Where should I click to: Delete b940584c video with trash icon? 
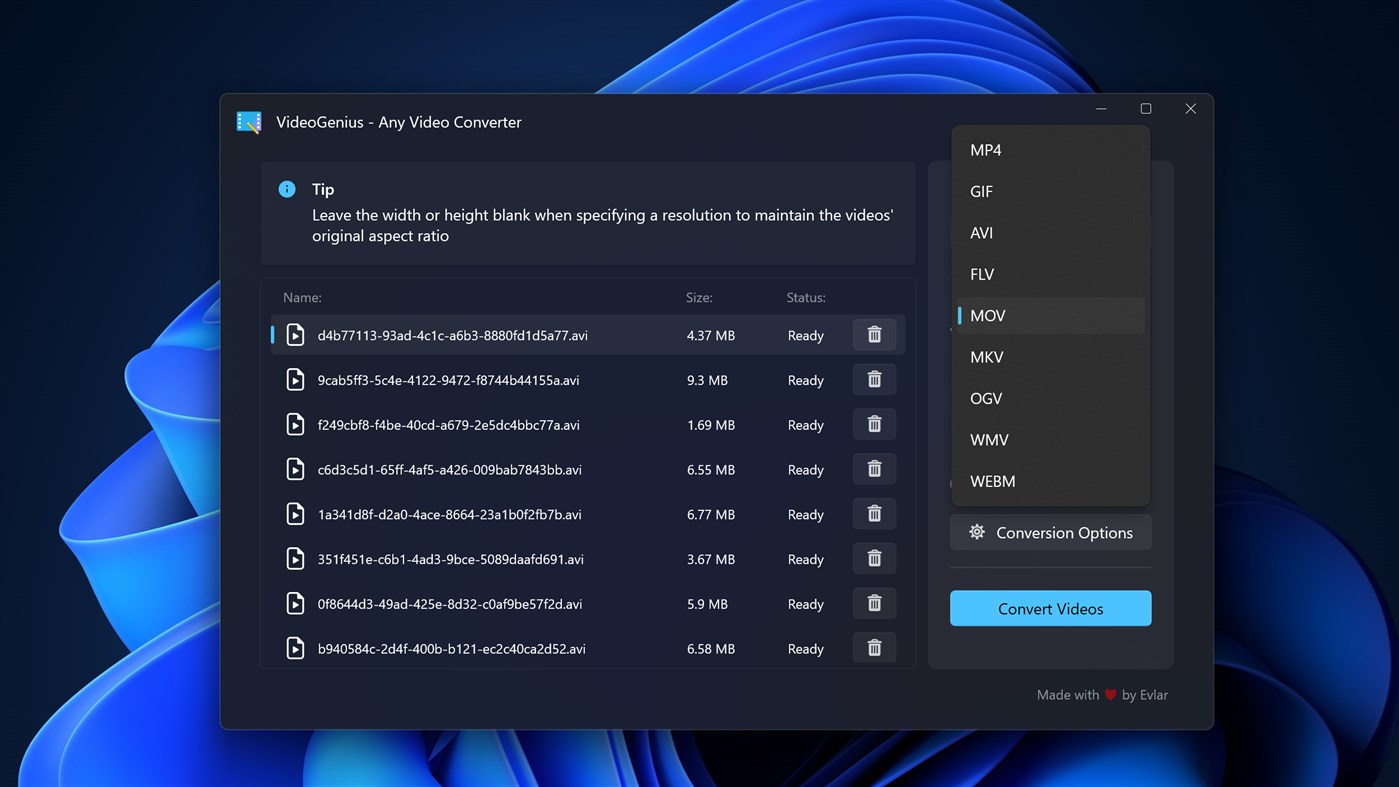point(873,647)
